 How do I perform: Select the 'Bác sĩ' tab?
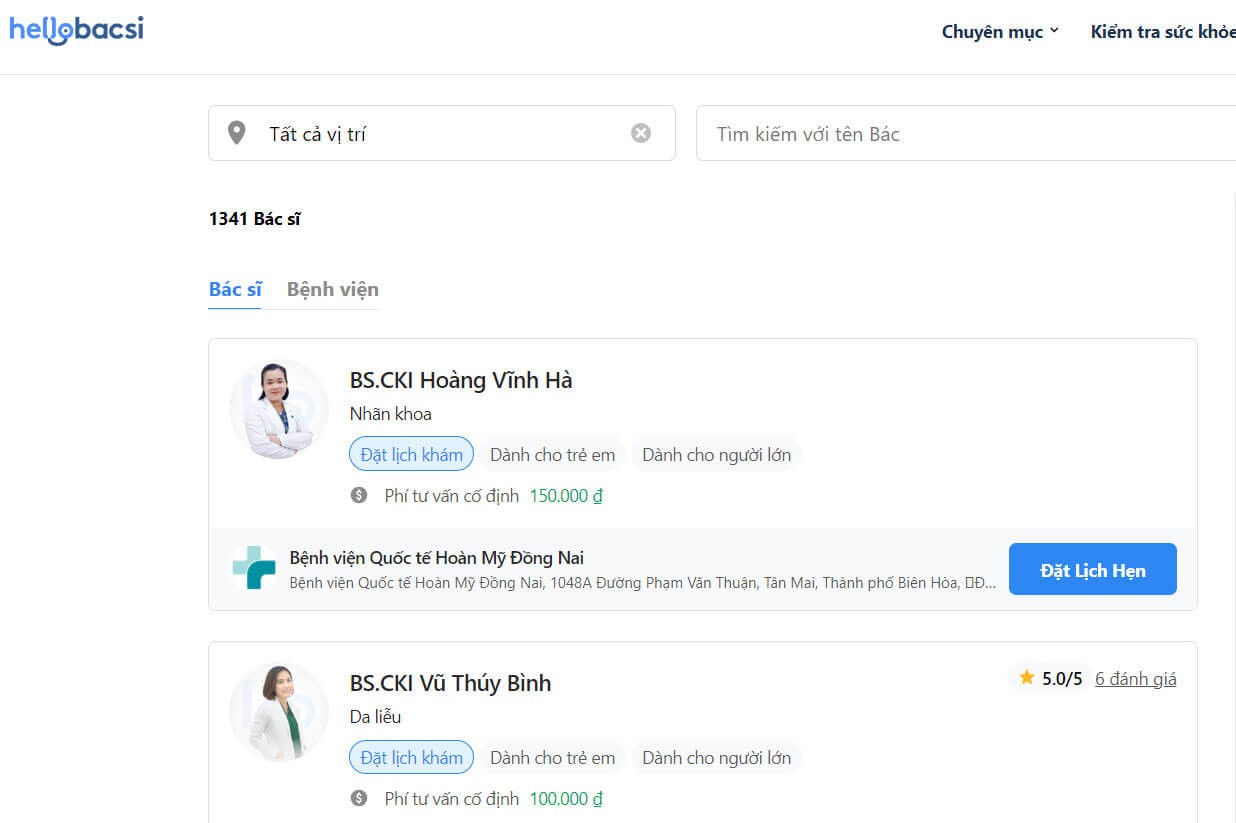pyautogui.click(x=234, y=288)
